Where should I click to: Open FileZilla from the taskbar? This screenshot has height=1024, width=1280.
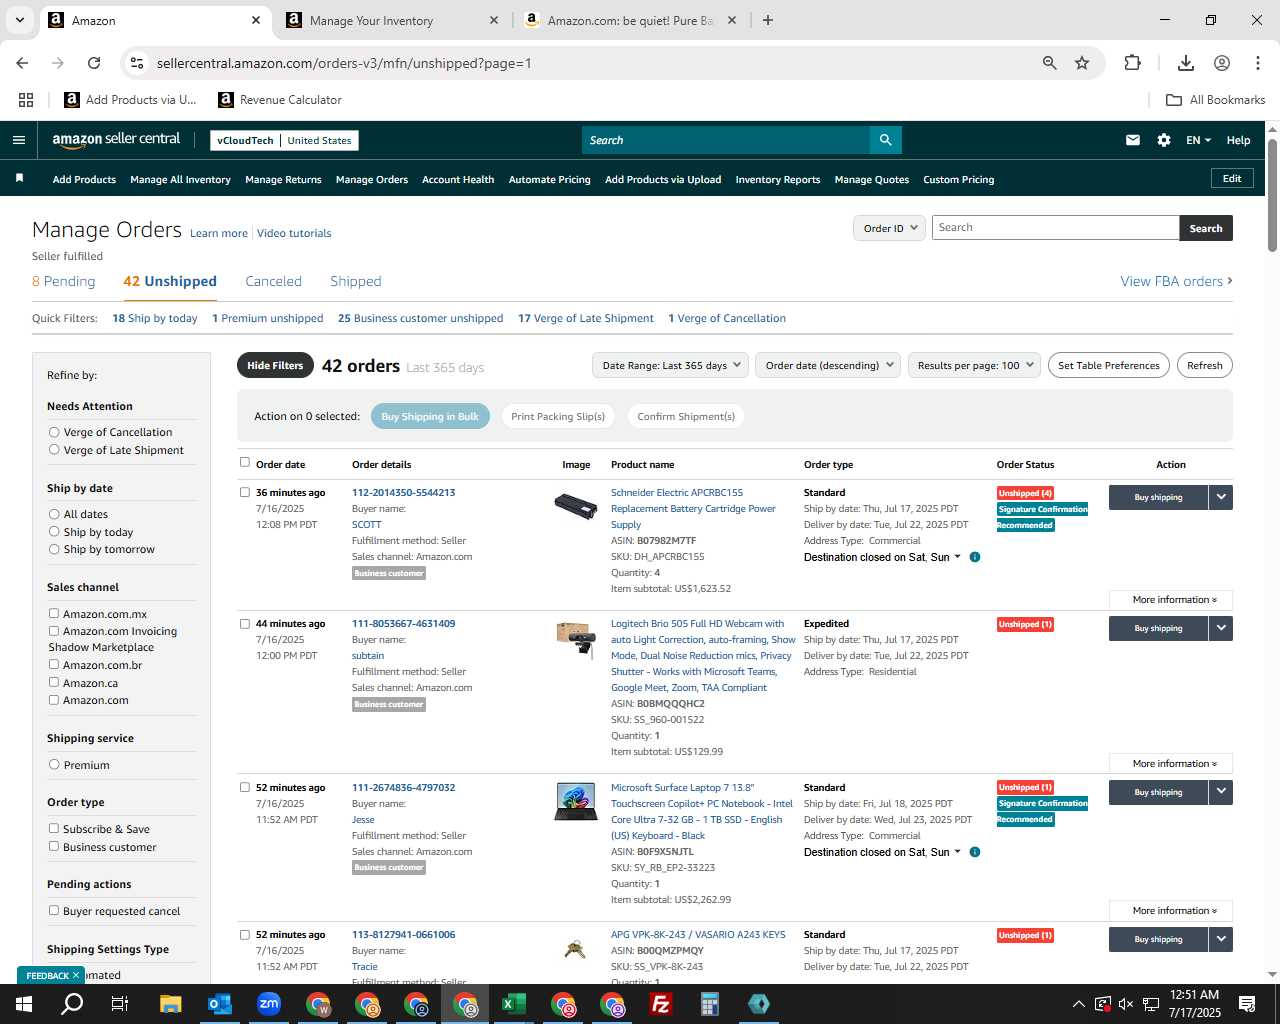660,1004
